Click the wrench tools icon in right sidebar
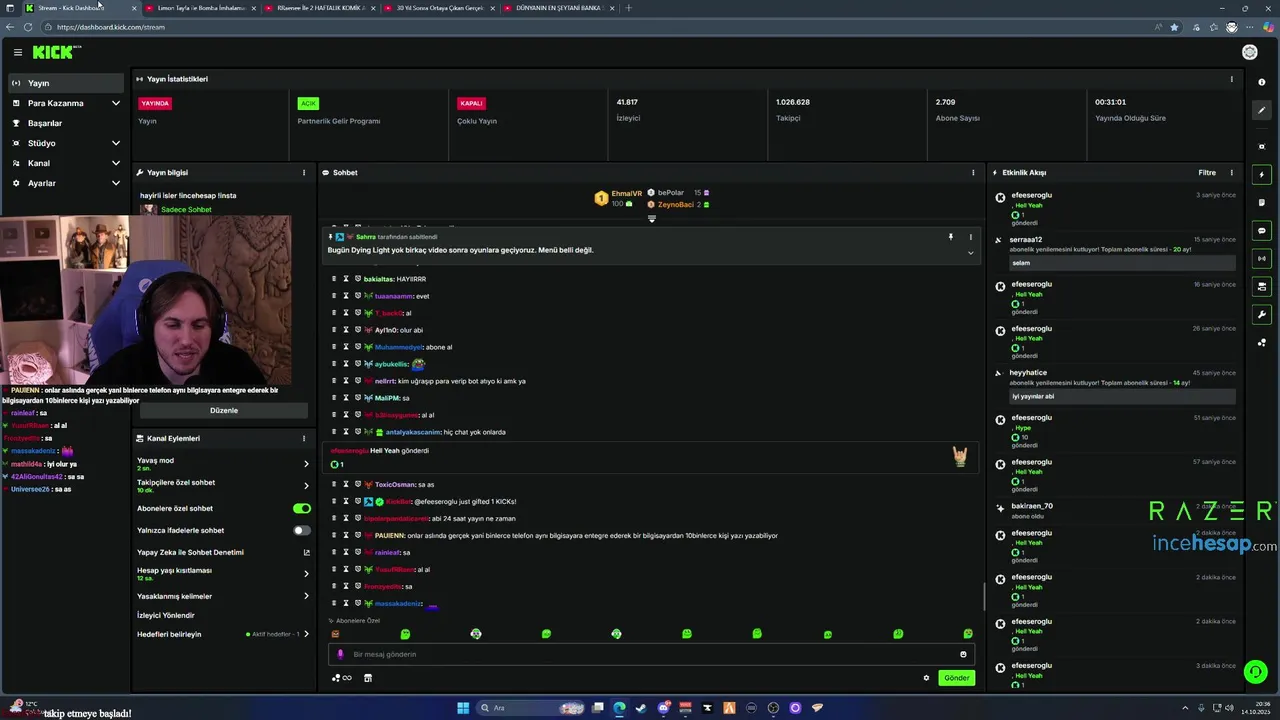Image resolution: width=1280 pixels, height=720 pixels. [x=1262, y=315]
